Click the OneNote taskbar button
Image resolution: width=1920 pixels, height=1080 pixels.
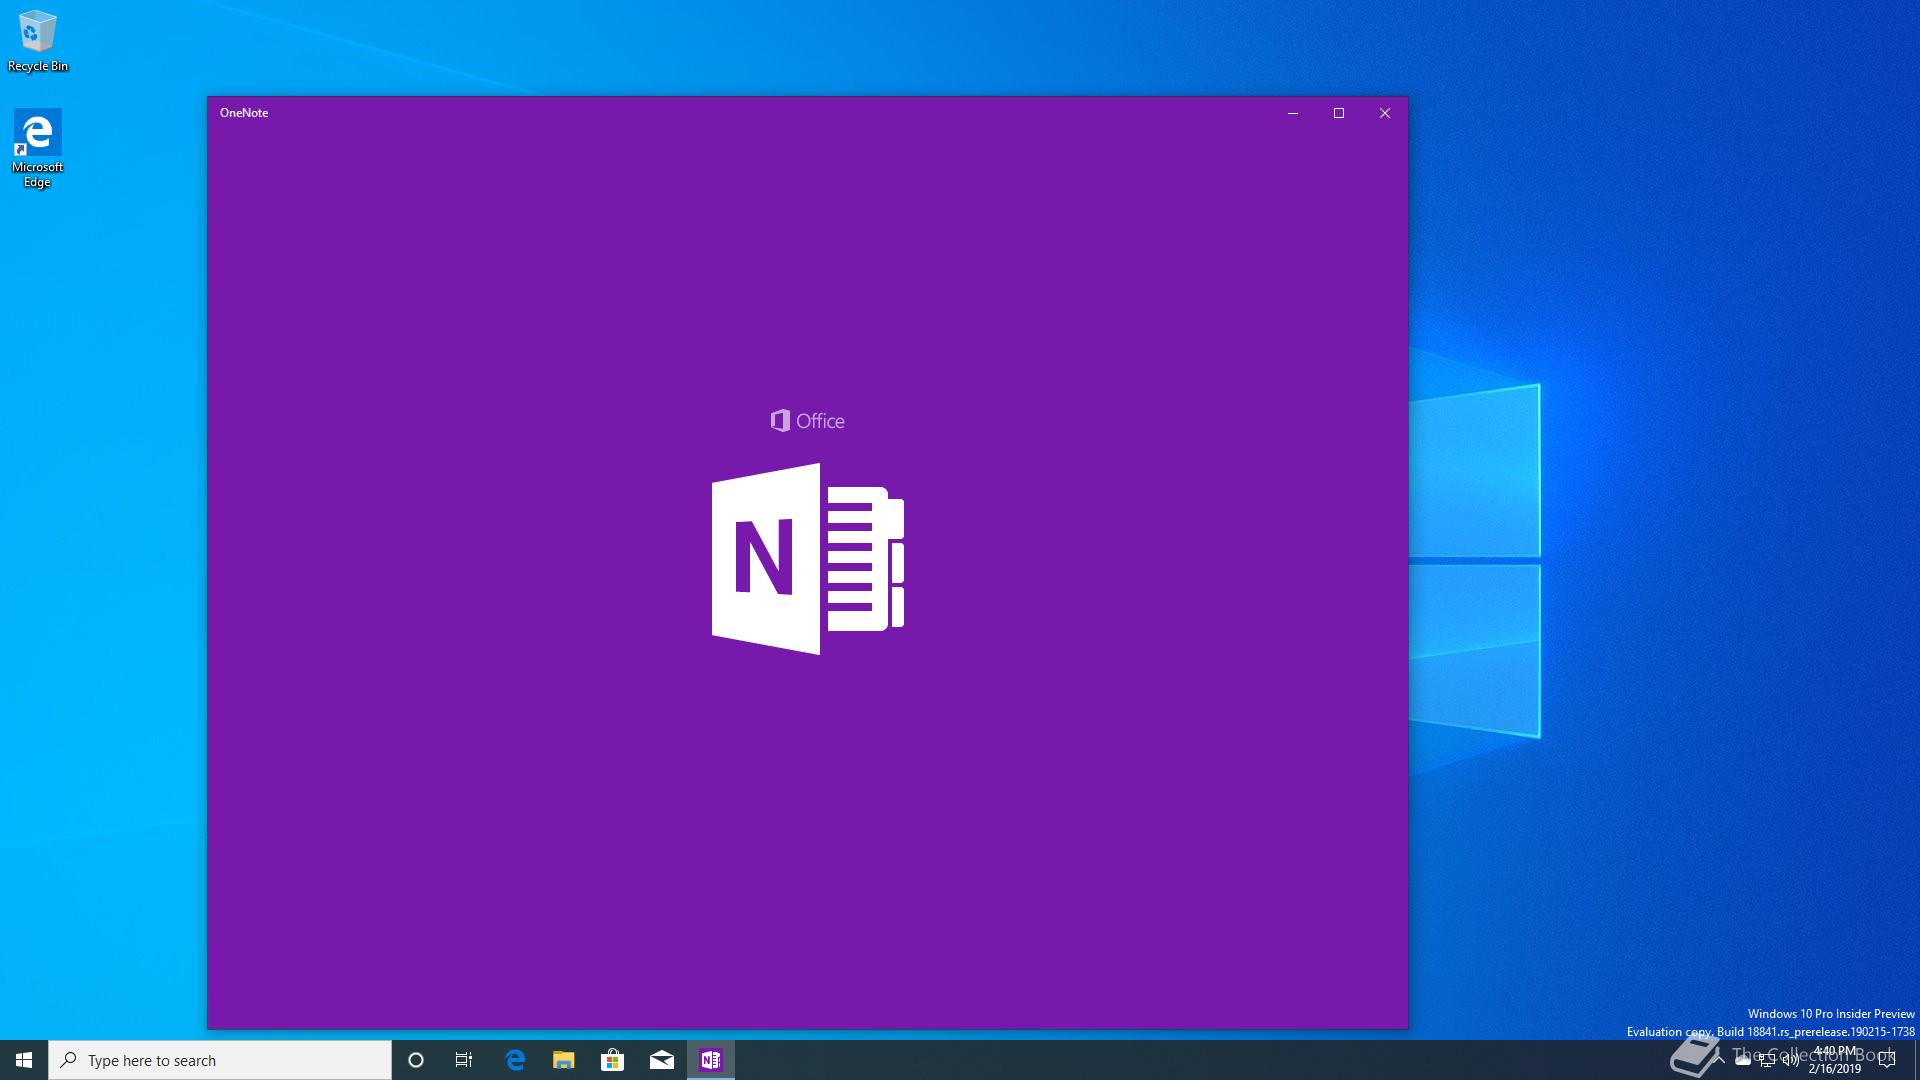[x=711, y=1060]
